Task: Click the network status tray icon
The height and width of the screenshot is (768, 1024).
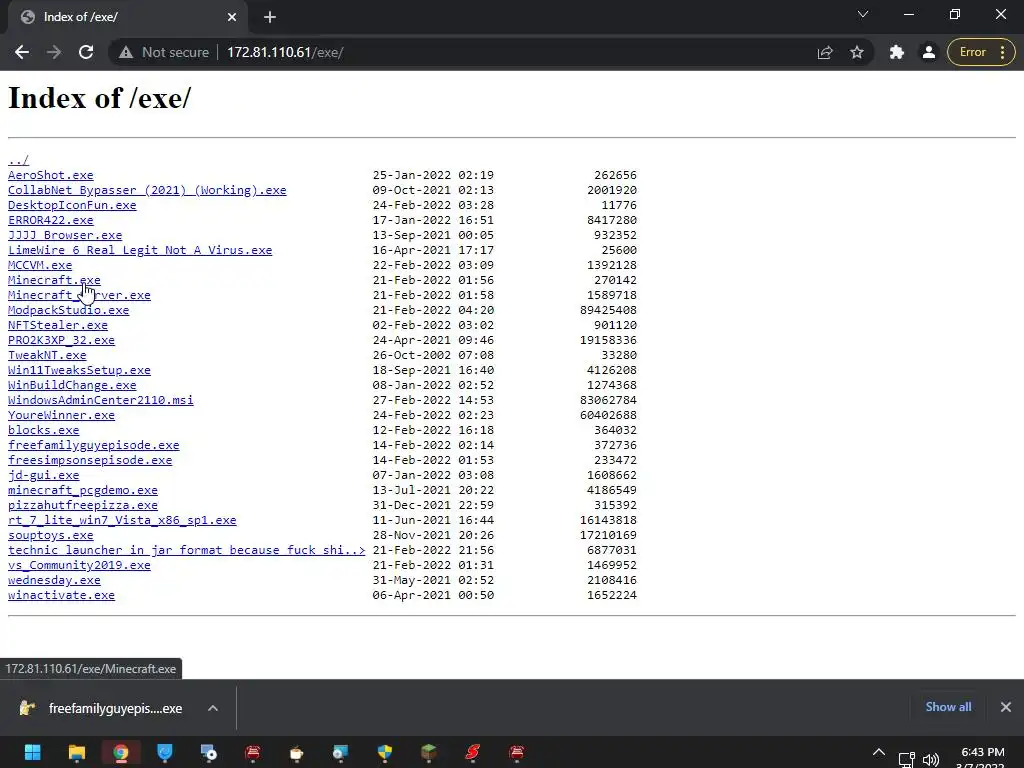Action: (x=906, y=760)
